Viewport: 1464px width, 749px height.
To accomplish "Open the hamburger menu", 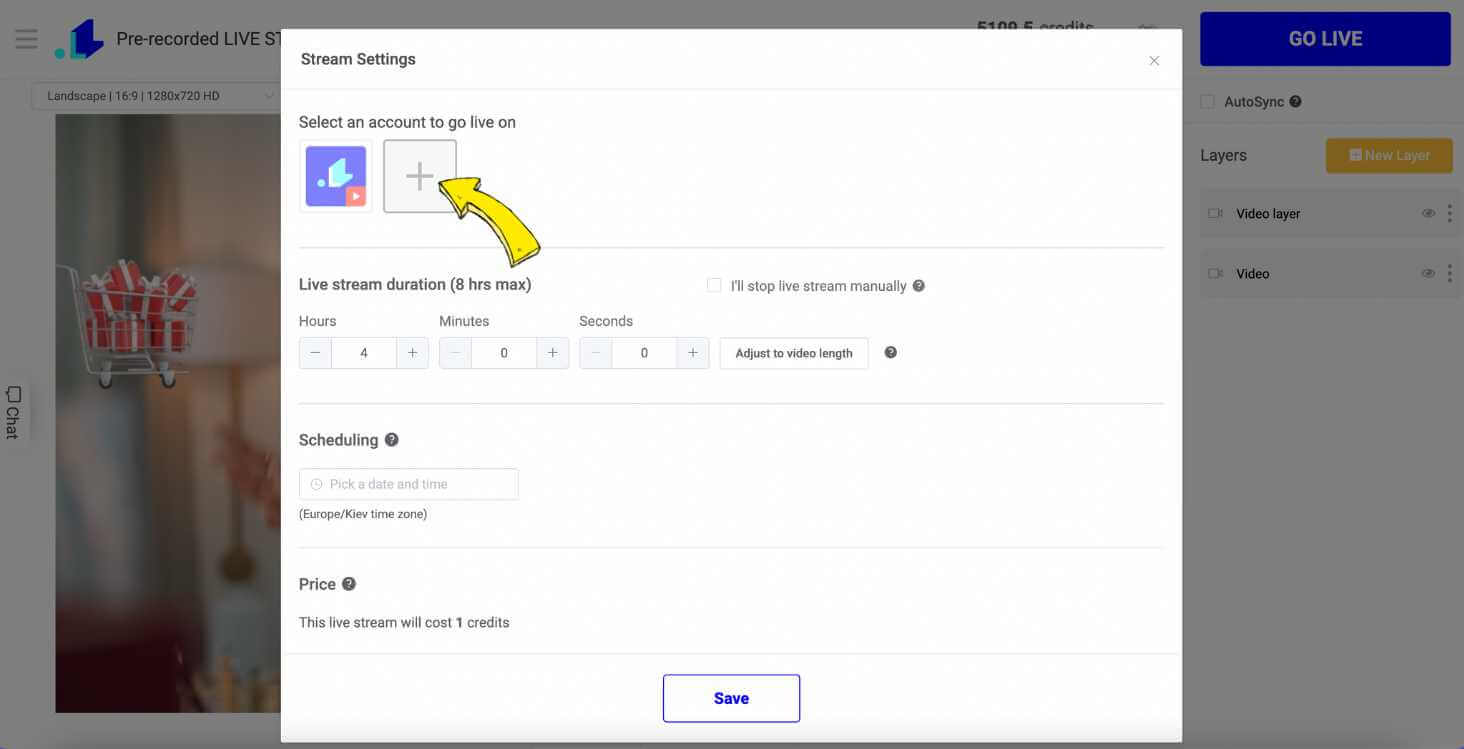I will (26, 39).
